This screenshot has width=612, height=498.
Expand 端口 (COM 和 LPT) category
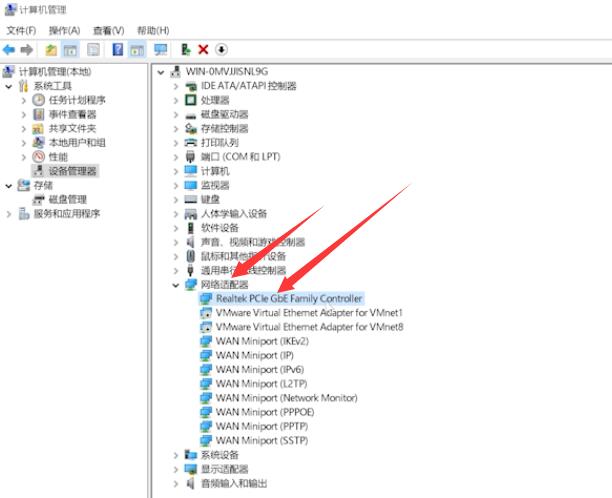tap(176, 157)
